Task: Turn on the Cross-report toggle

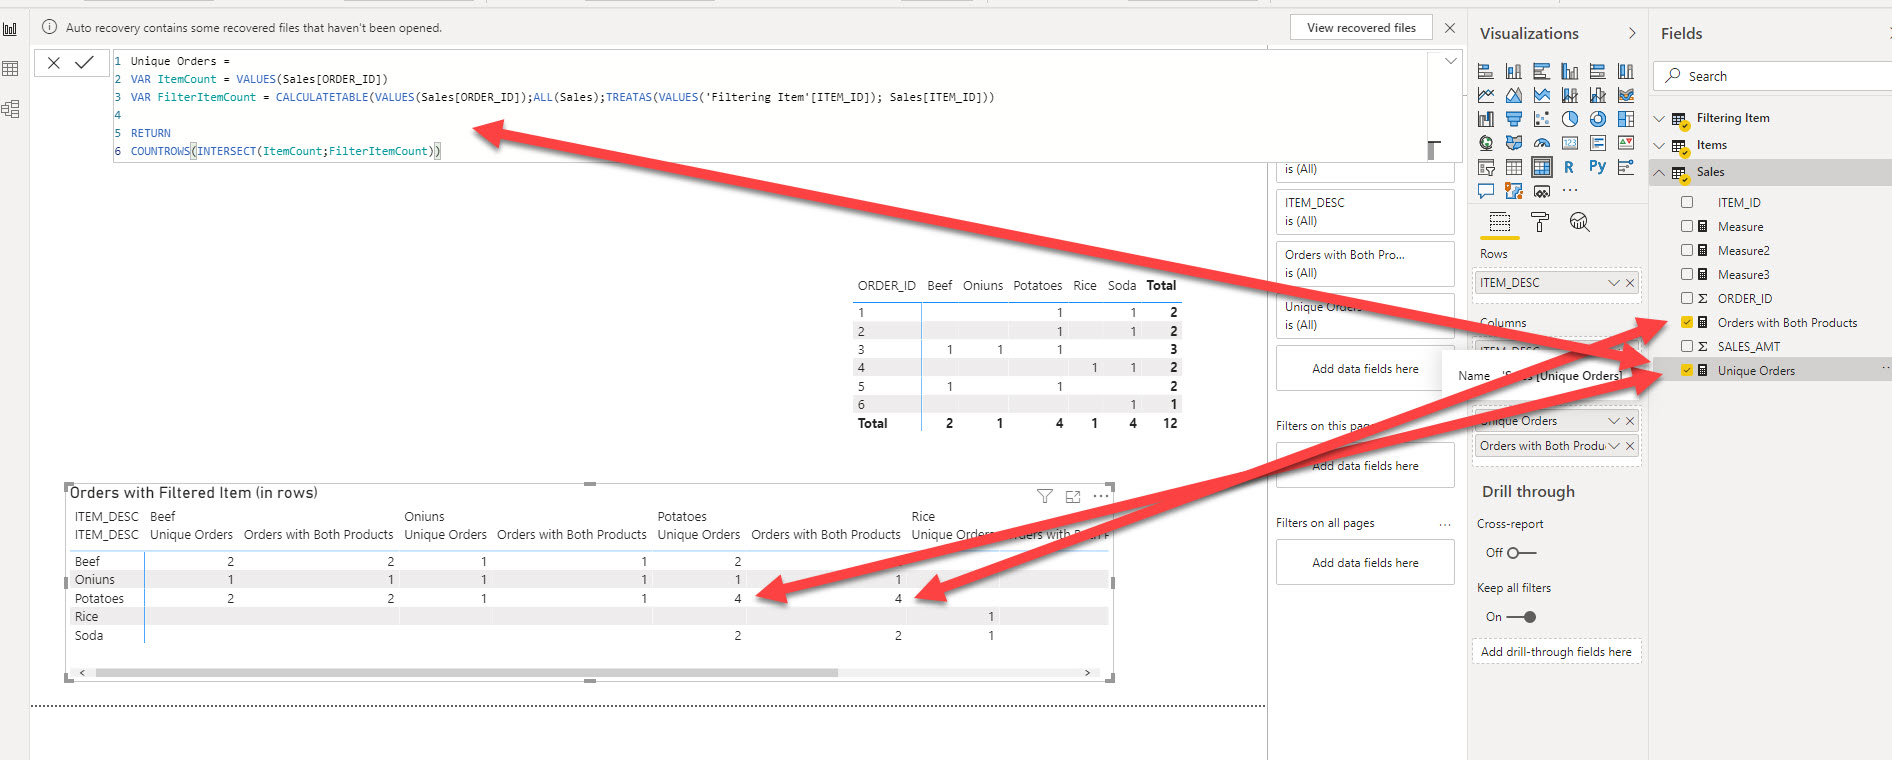Action: pos(1520,553)
